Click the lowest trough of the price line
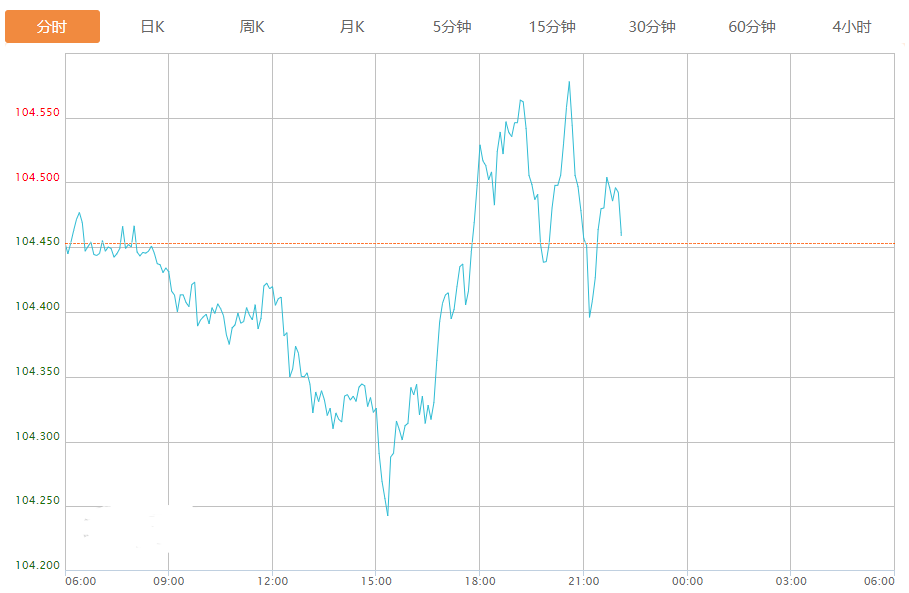The height and width of the screenshot is (593, 909). (x=387, y=515)
